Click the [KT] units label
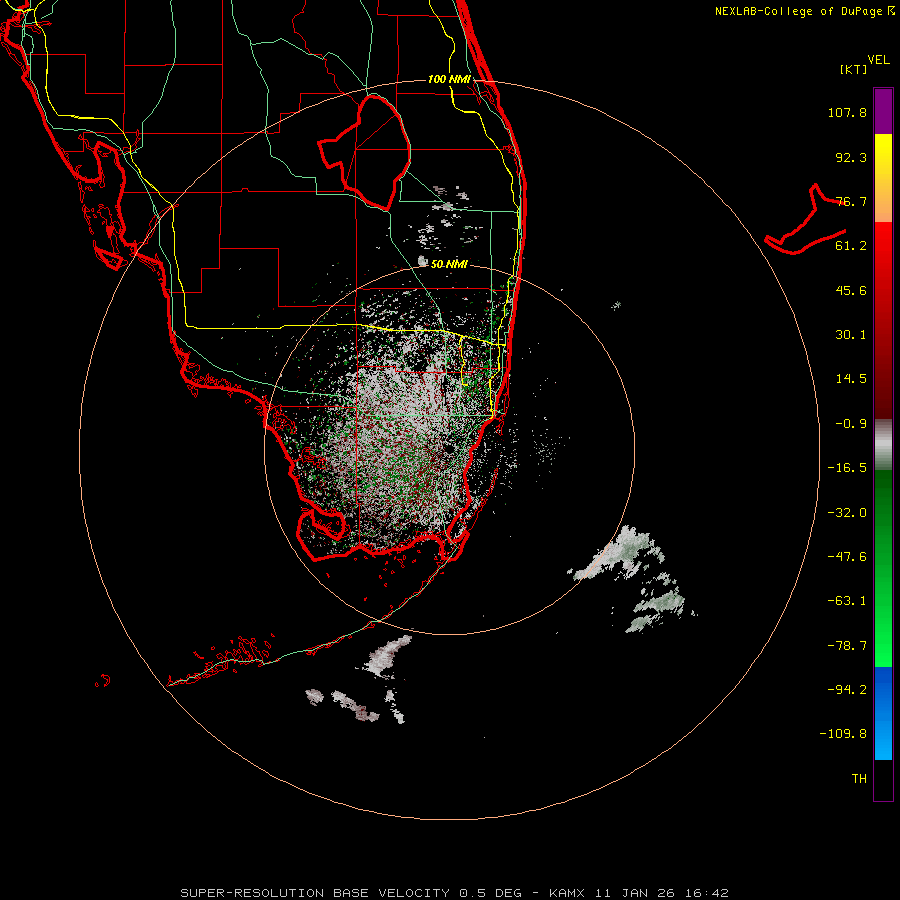Viewport: 900px width, 900px height. [x=854, y=69]
